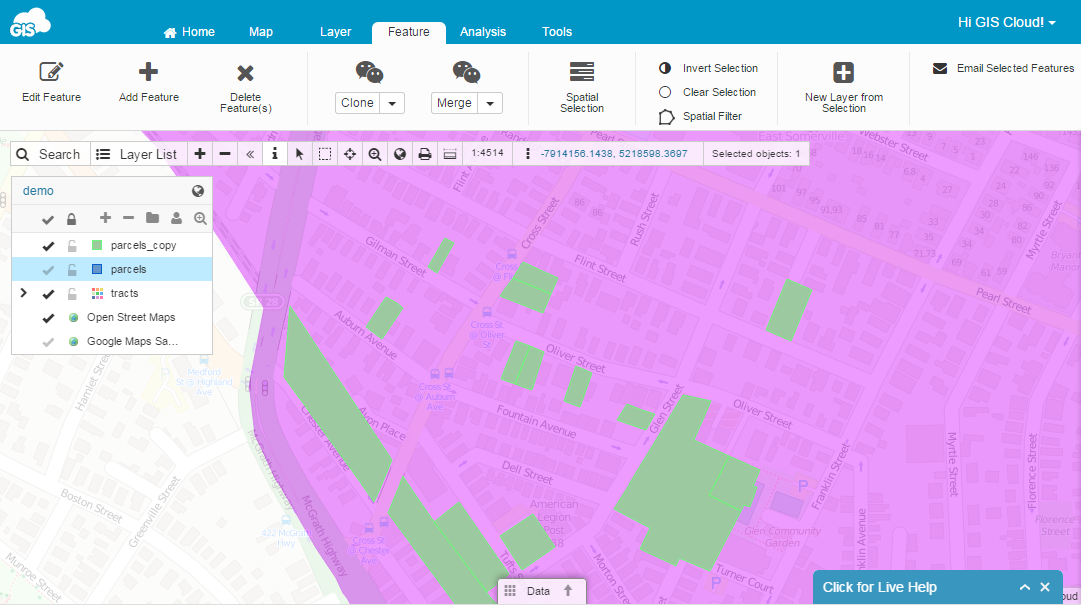Switch to the Analysis tab
Screen dimensions: 1081x605
click(x=483, y=32)
